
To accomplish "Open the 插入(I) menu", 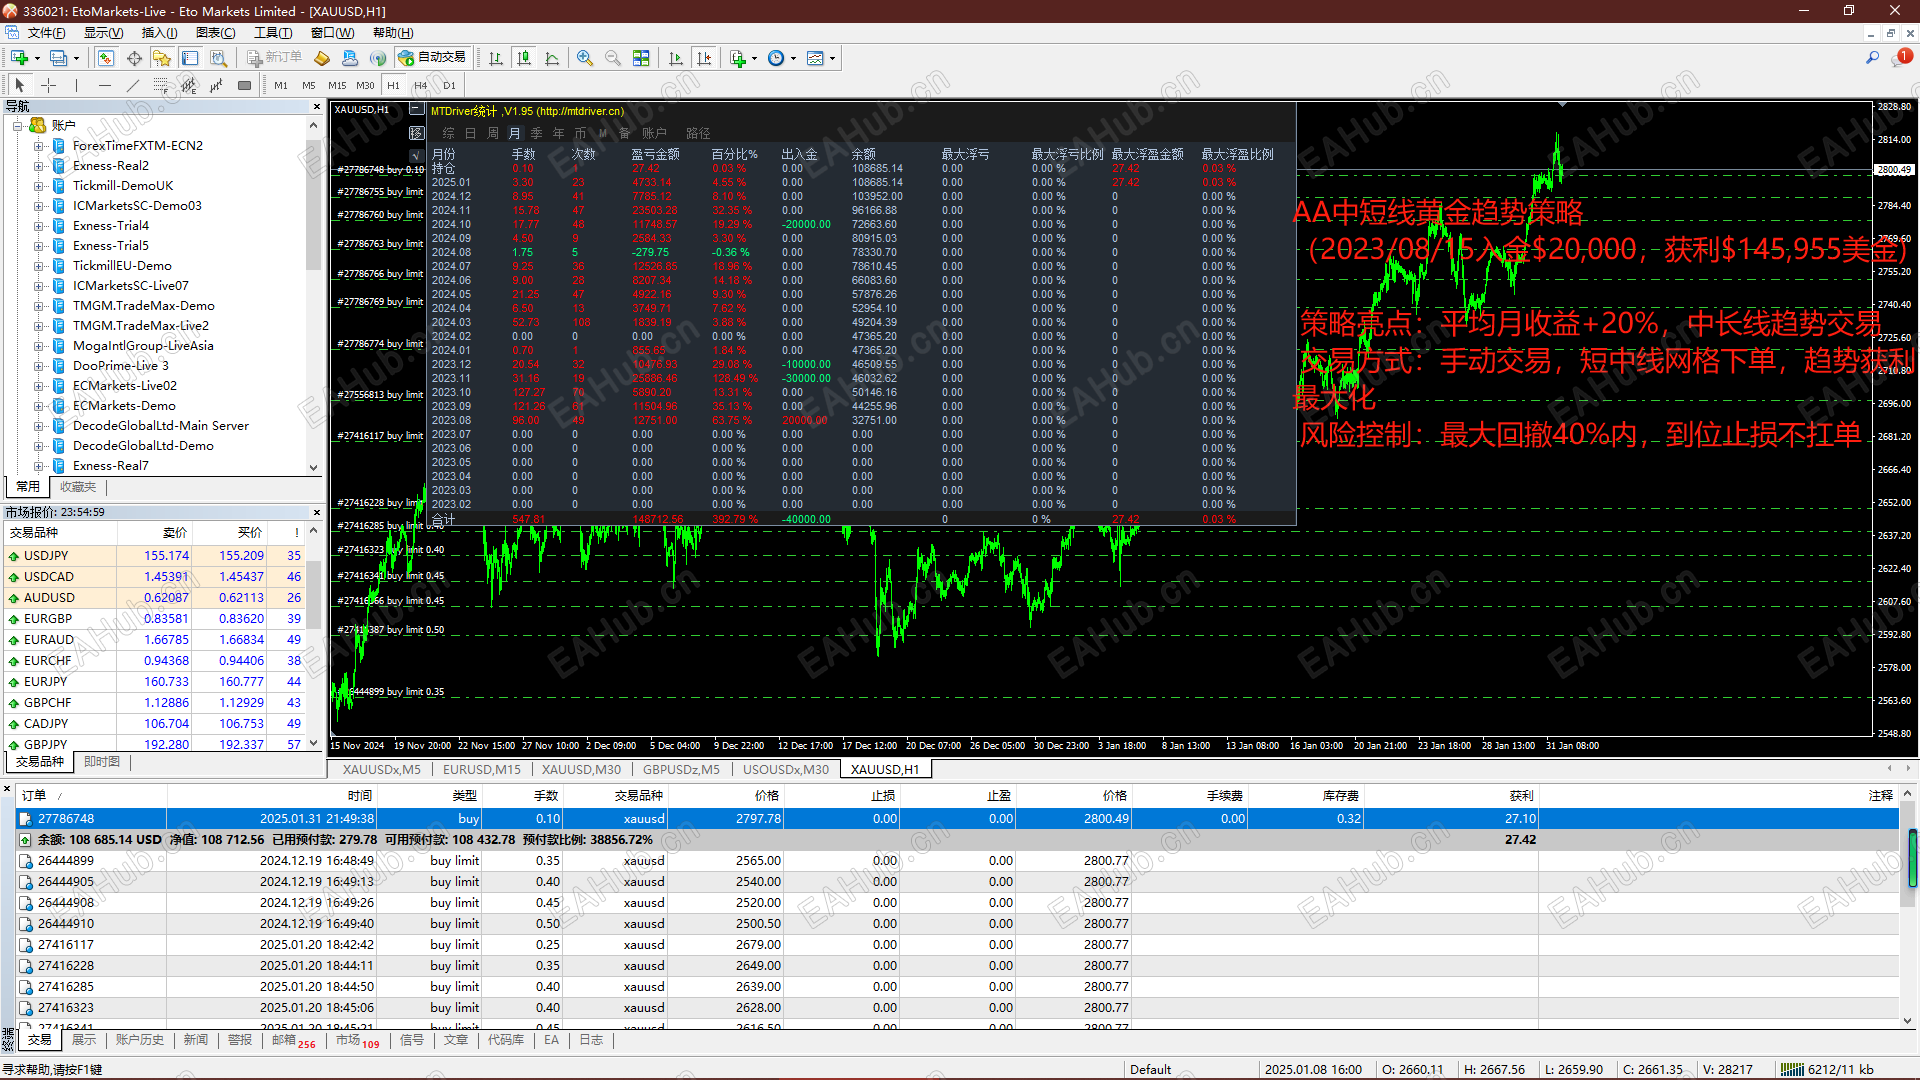I will click(x=159, y=33).
